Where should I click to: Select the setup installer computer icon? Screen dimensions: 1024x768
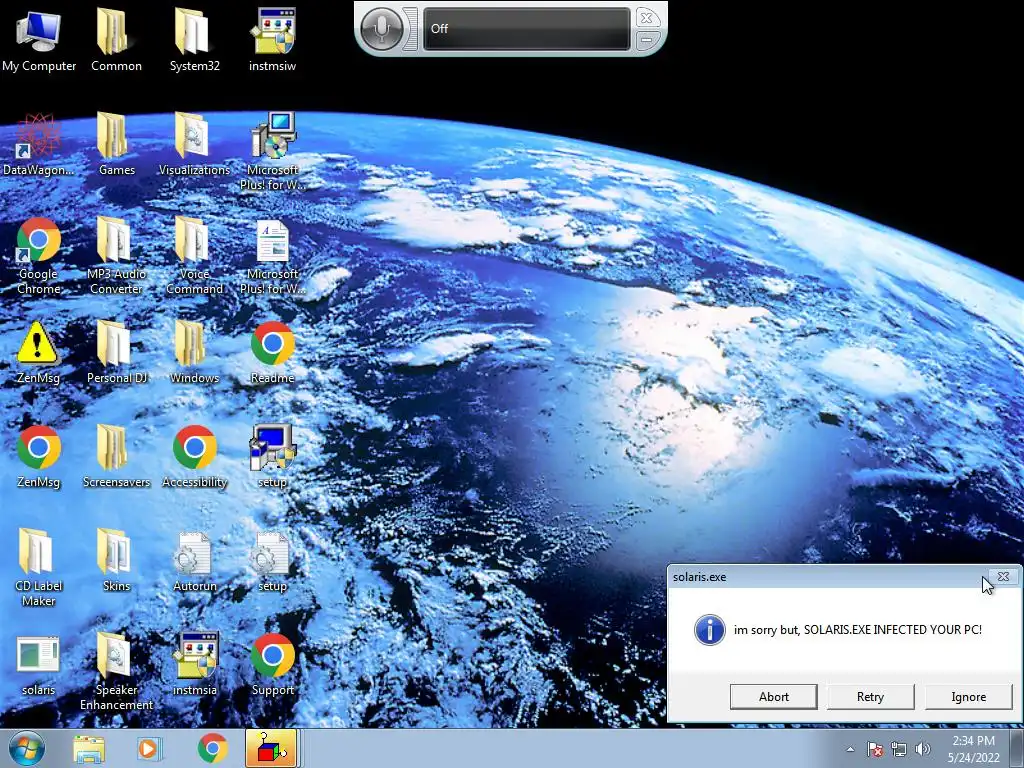272,456
